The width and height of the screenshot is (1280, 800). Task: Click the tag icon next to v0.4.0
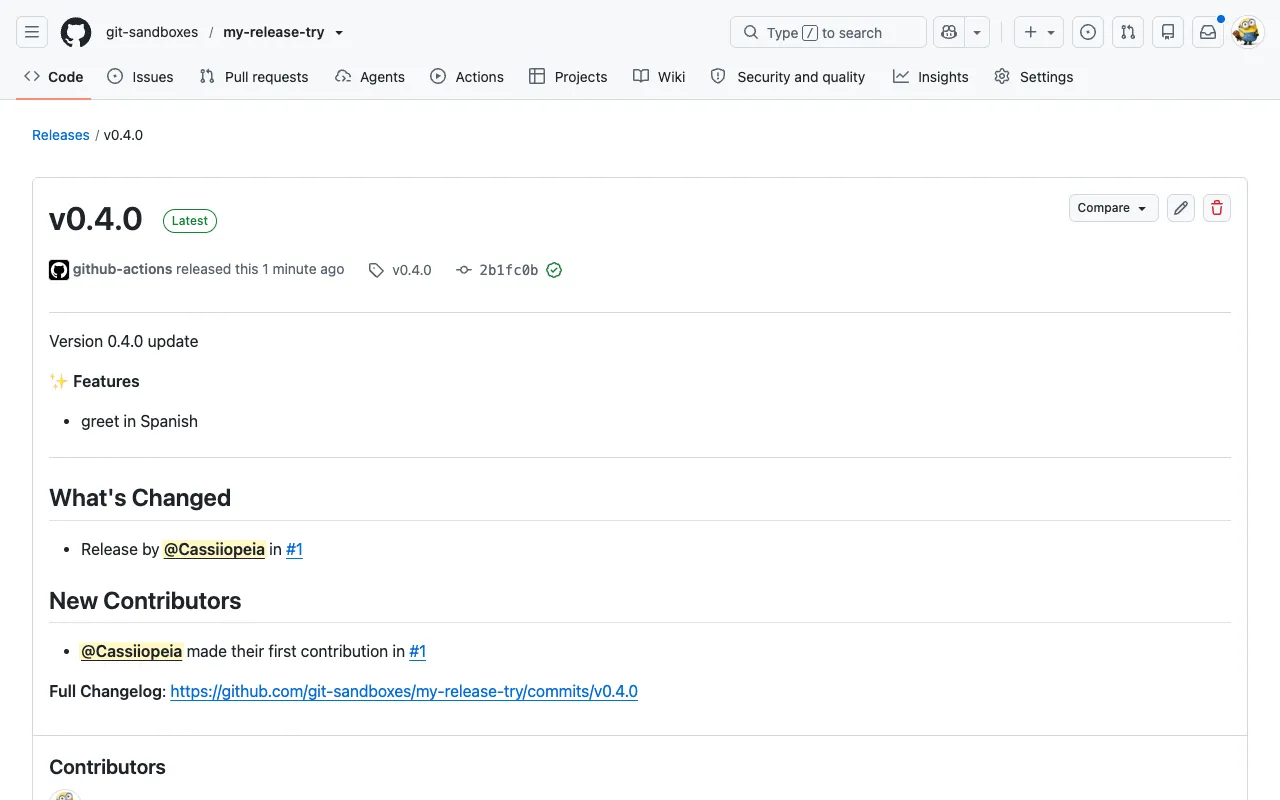[x=376, y=270]
